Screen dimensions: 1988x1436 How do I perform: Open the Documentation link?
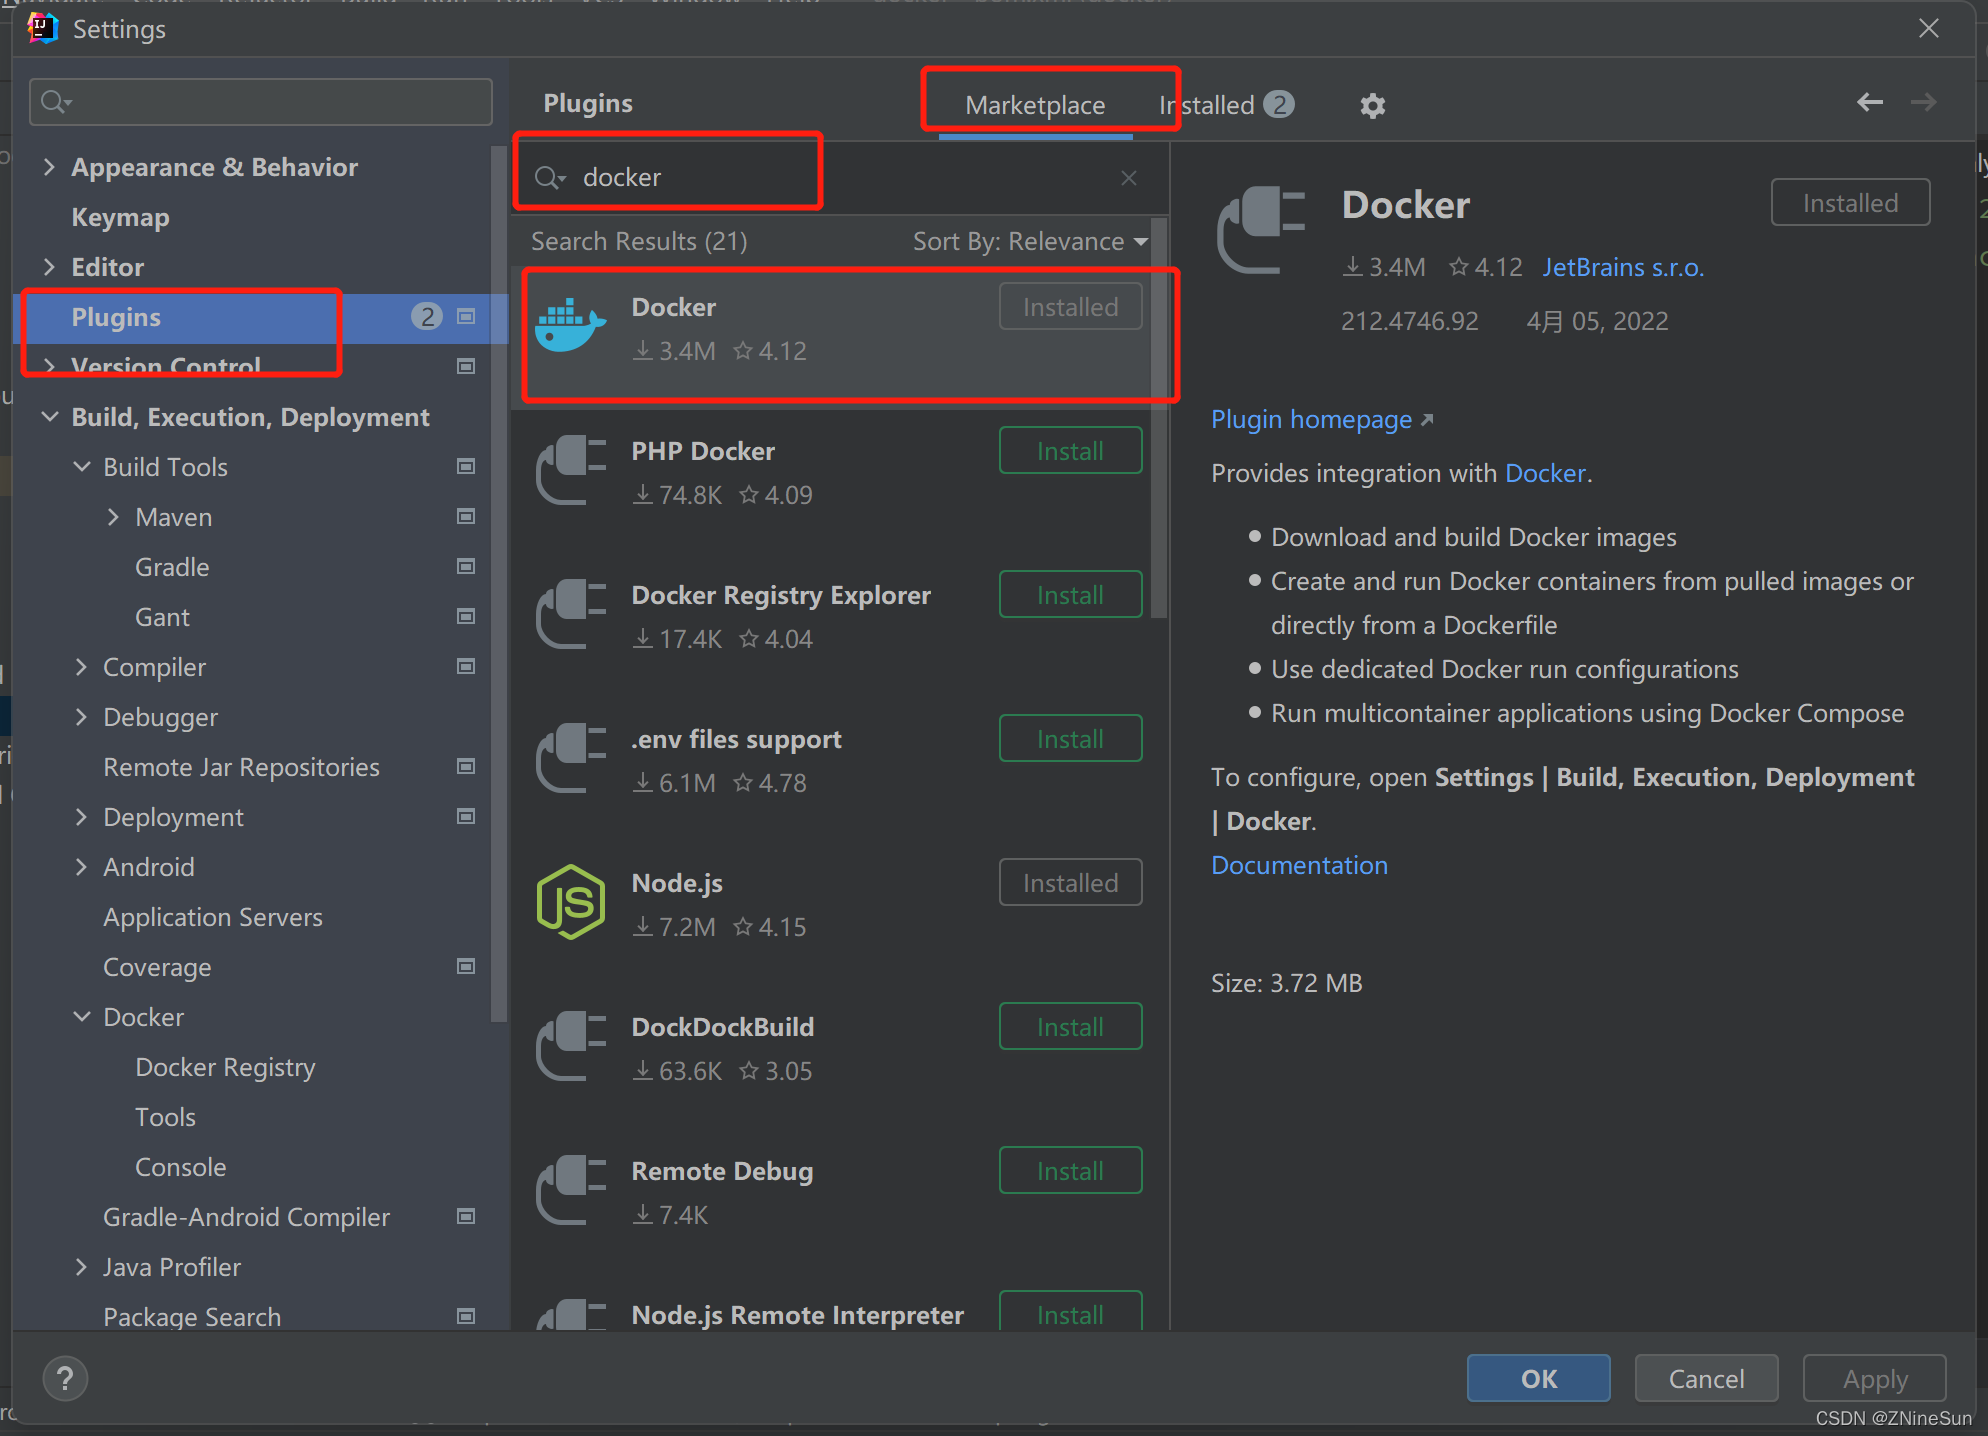[1299, 865]
